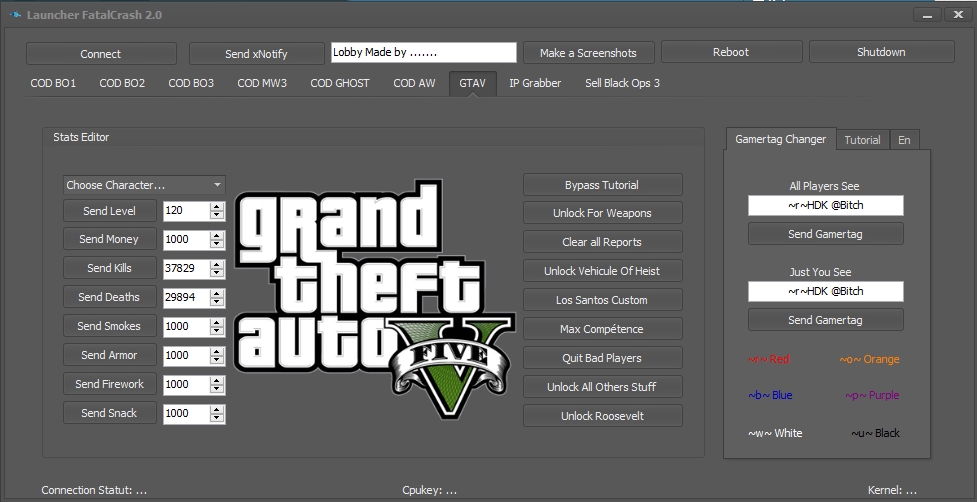
Task: Open the COD BO3 tab
Action: pos(191,83)
